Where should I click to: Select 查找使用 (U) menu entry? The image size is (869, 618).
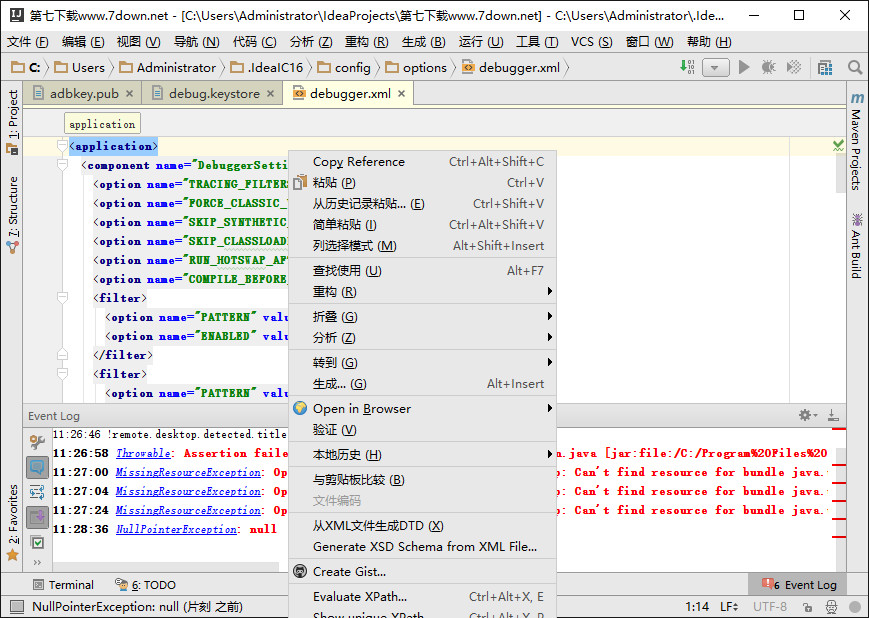(422, 270)
